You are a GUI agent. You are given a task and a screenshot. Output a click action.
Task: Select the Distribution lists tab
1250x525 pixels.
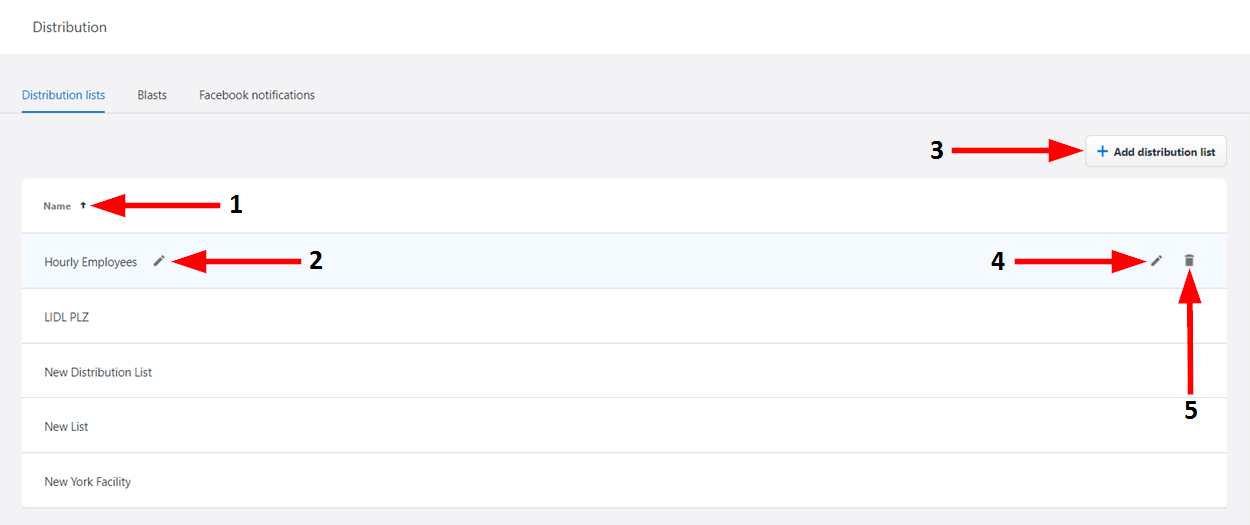pyautogui.click(x=63, y=95)
